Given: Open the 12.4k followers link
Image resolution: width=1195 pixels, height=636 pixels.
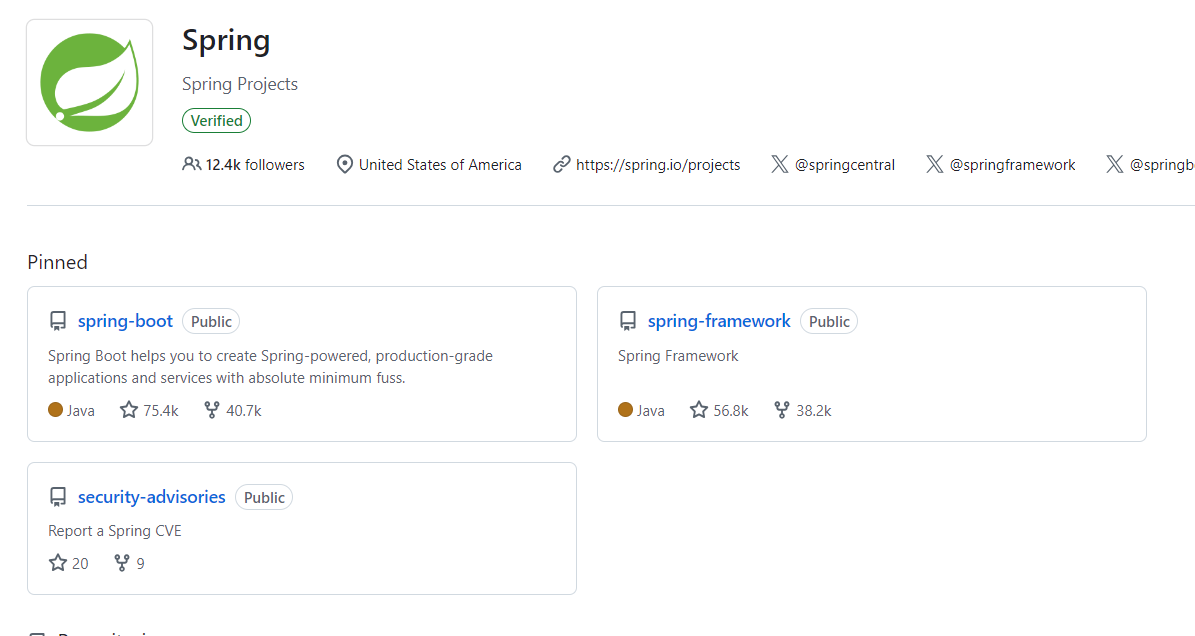Looking at the screenshot, I should point(255,165).
